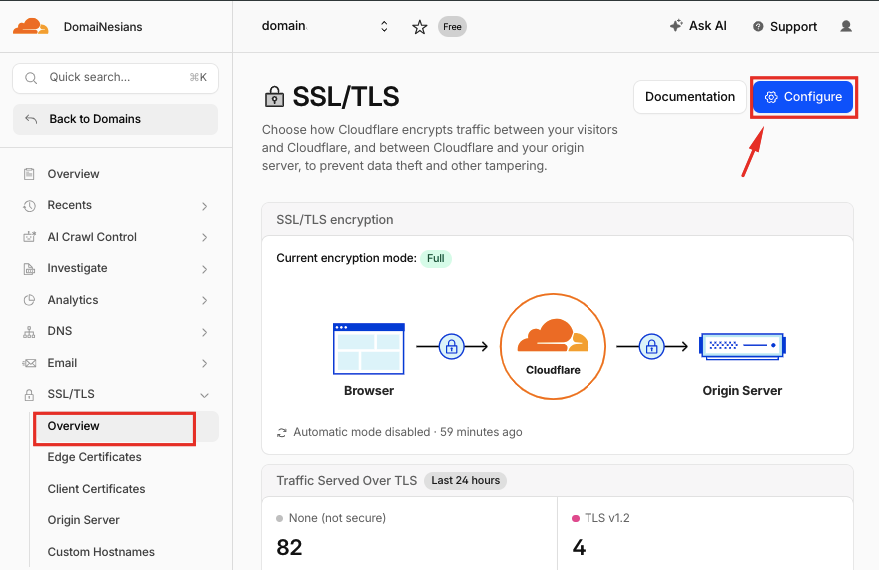The image size is (879, 570).
Task: Click the DomaiNesians account name
Action: click(103, 27)
